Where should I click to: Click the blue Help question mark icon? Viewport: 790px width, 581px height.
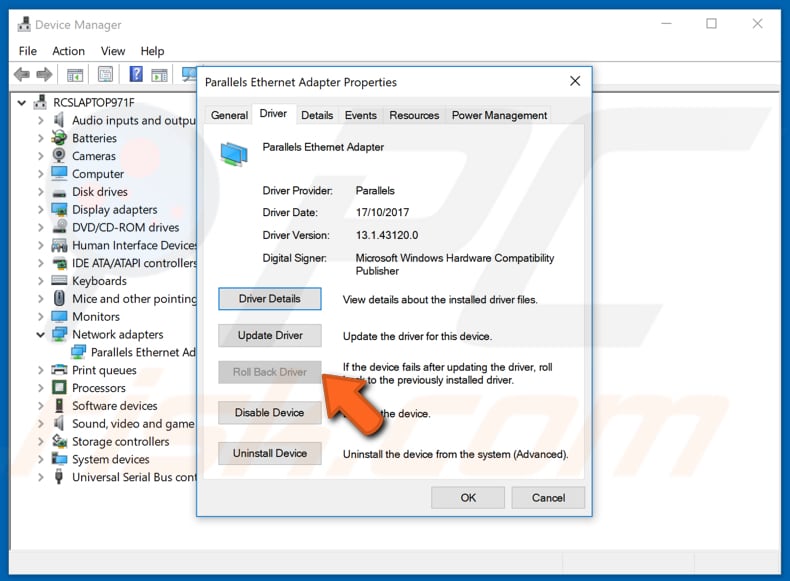tap(136, 74)
